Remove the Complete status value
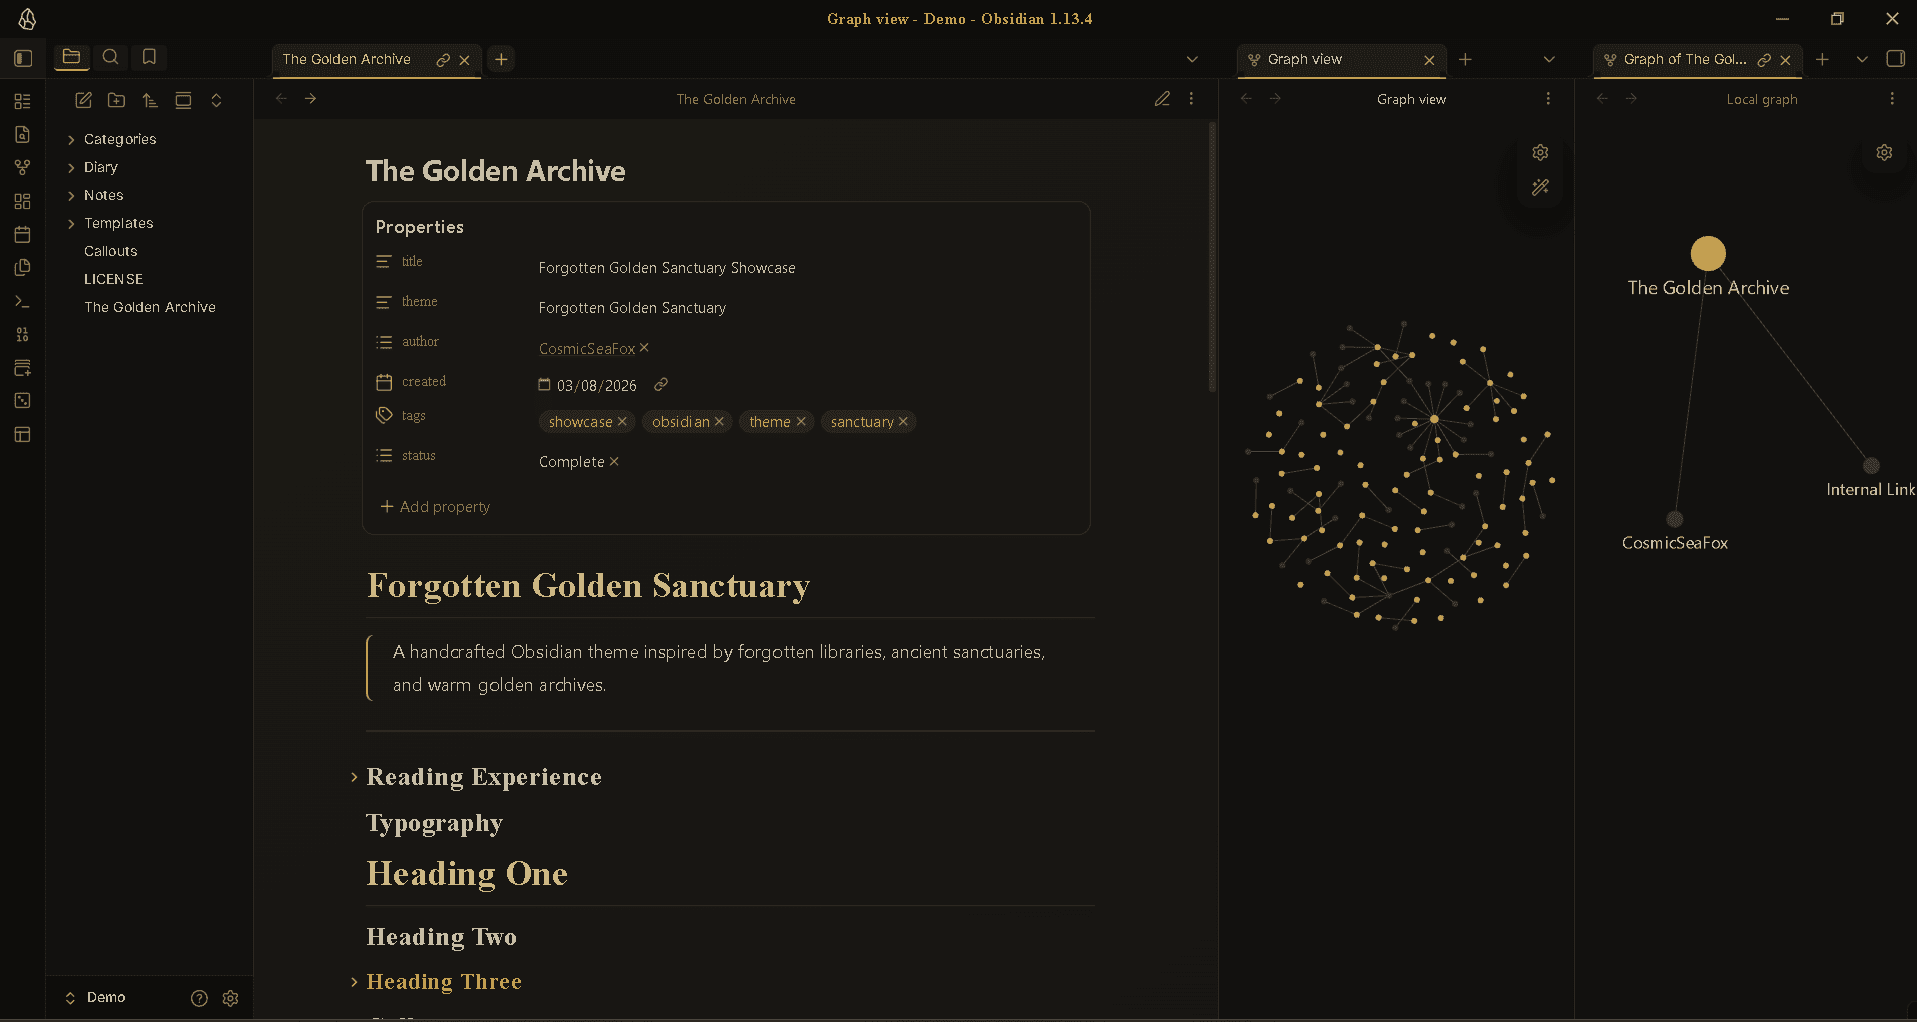 point(614,461)
